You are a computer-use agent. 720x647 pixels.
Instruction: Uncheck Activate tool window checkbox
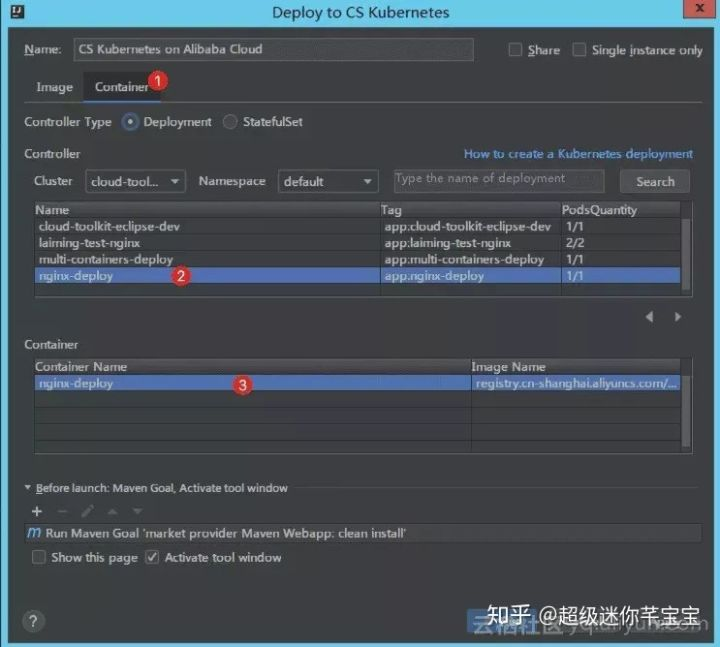tap(152, 557)
